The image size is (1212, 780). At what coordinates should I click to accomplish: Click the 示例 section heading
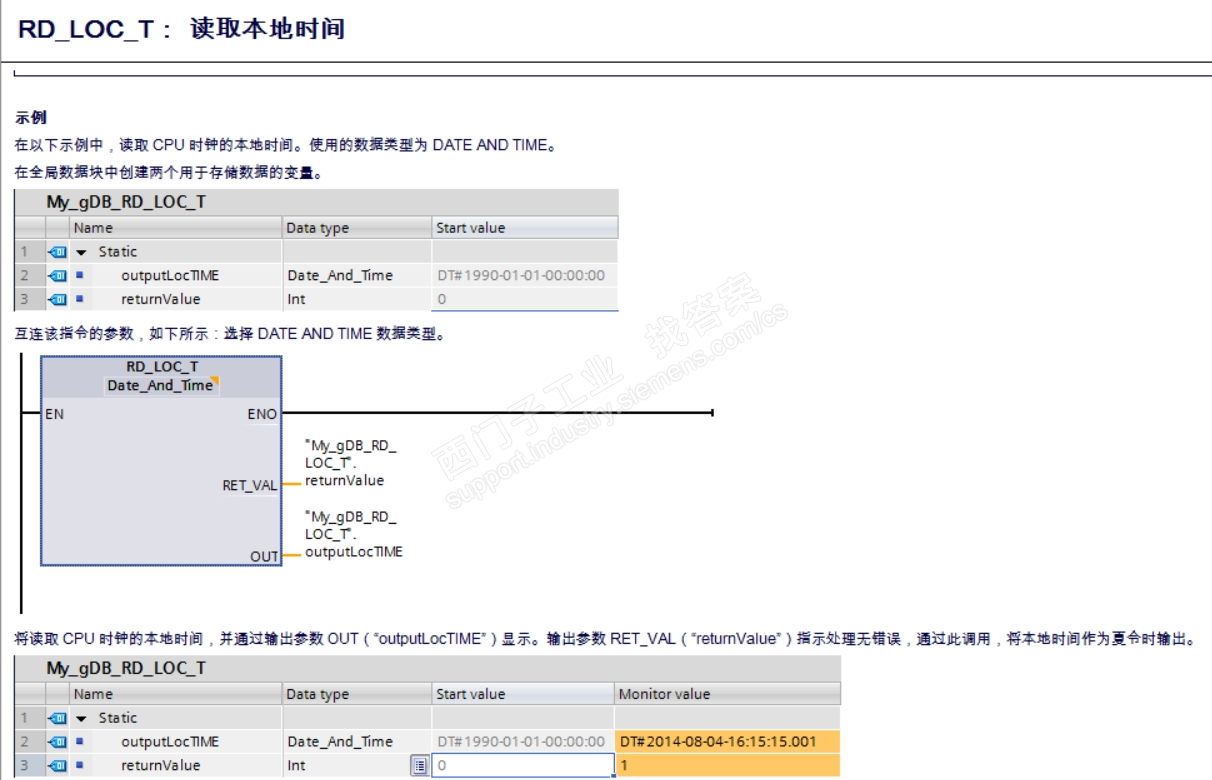31,118
